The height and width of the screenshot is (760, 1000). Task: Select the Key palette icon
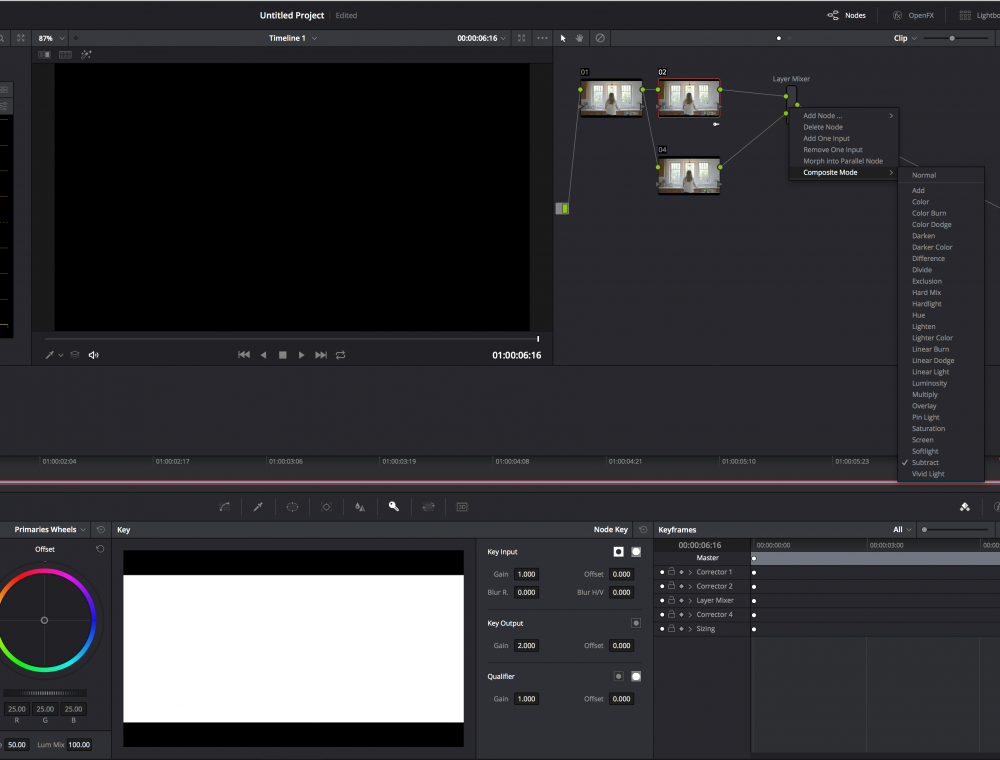click(x=394, y=507)
